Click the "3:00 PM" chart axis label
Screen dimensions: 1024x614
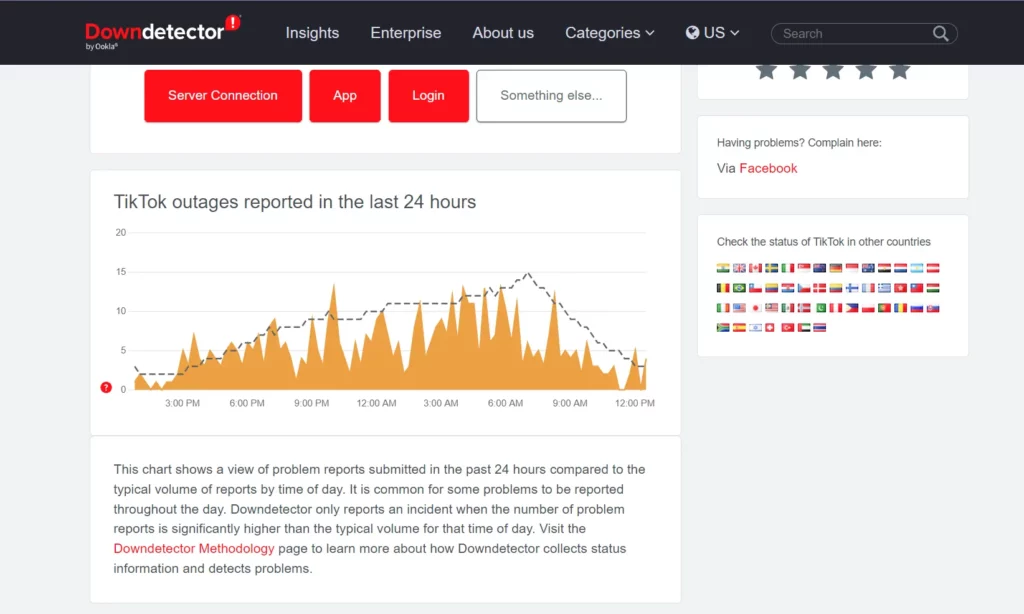pos(182,403)
